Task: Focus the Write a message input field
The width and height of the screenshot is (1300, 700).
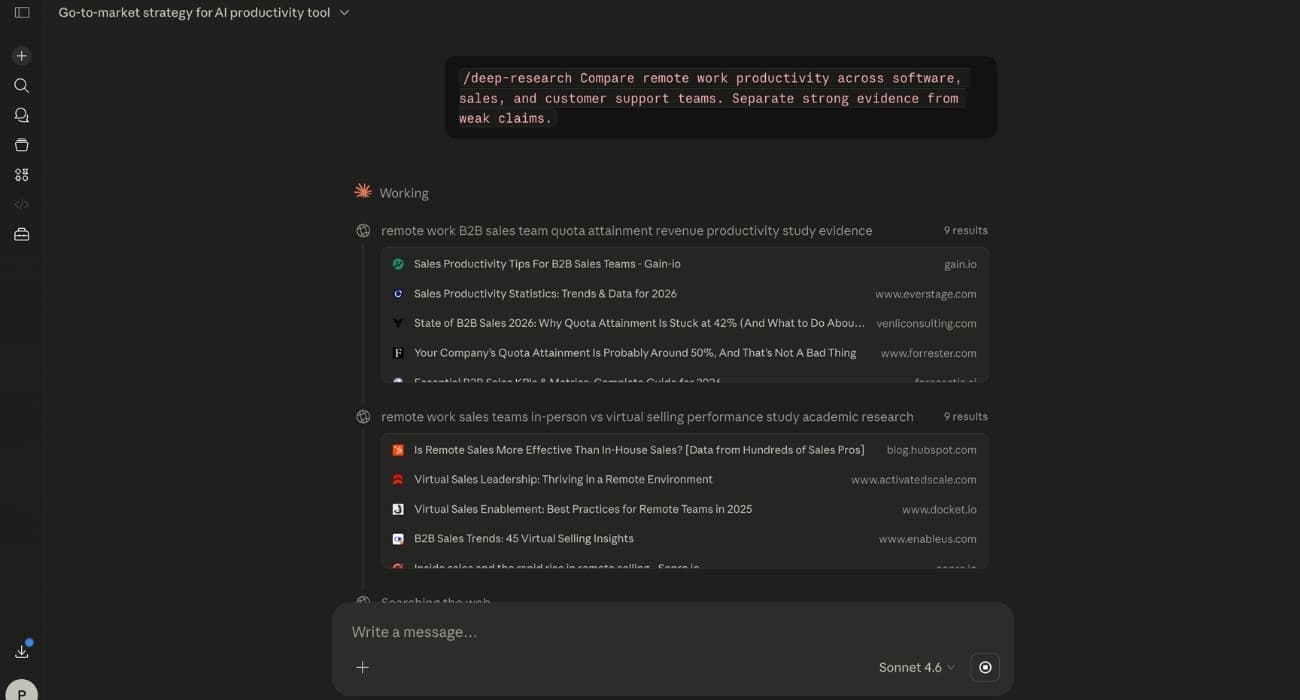Action: pos(672,632)
